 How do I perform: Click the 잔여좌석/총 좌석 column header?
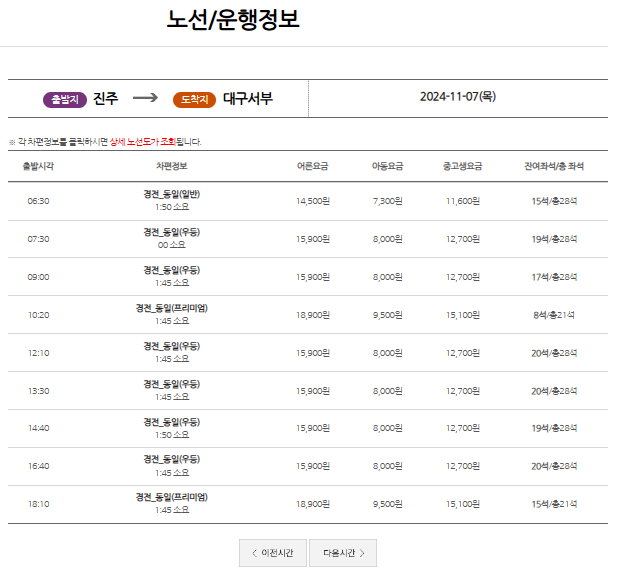(x=554, y=166)
